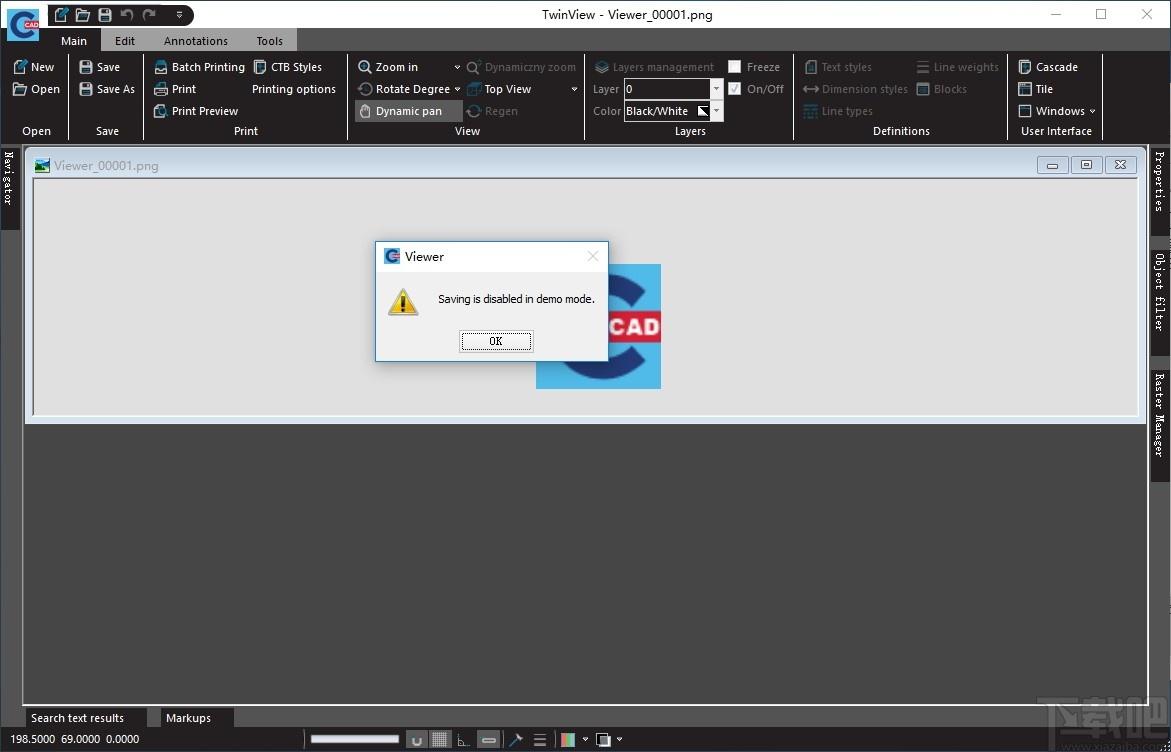
Task: Open the Tools ribbon tab
Action: pyautogui.click(x=270, y=40)
